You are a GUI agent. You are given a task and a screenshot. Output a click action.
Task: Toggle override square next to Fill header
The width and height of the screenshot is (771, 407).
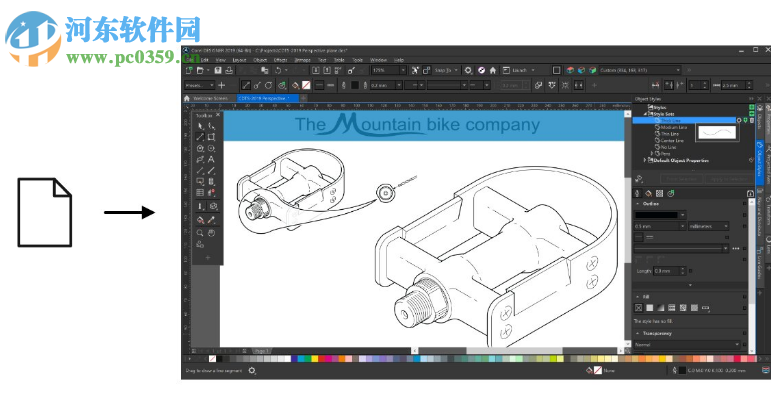[744, 297]
